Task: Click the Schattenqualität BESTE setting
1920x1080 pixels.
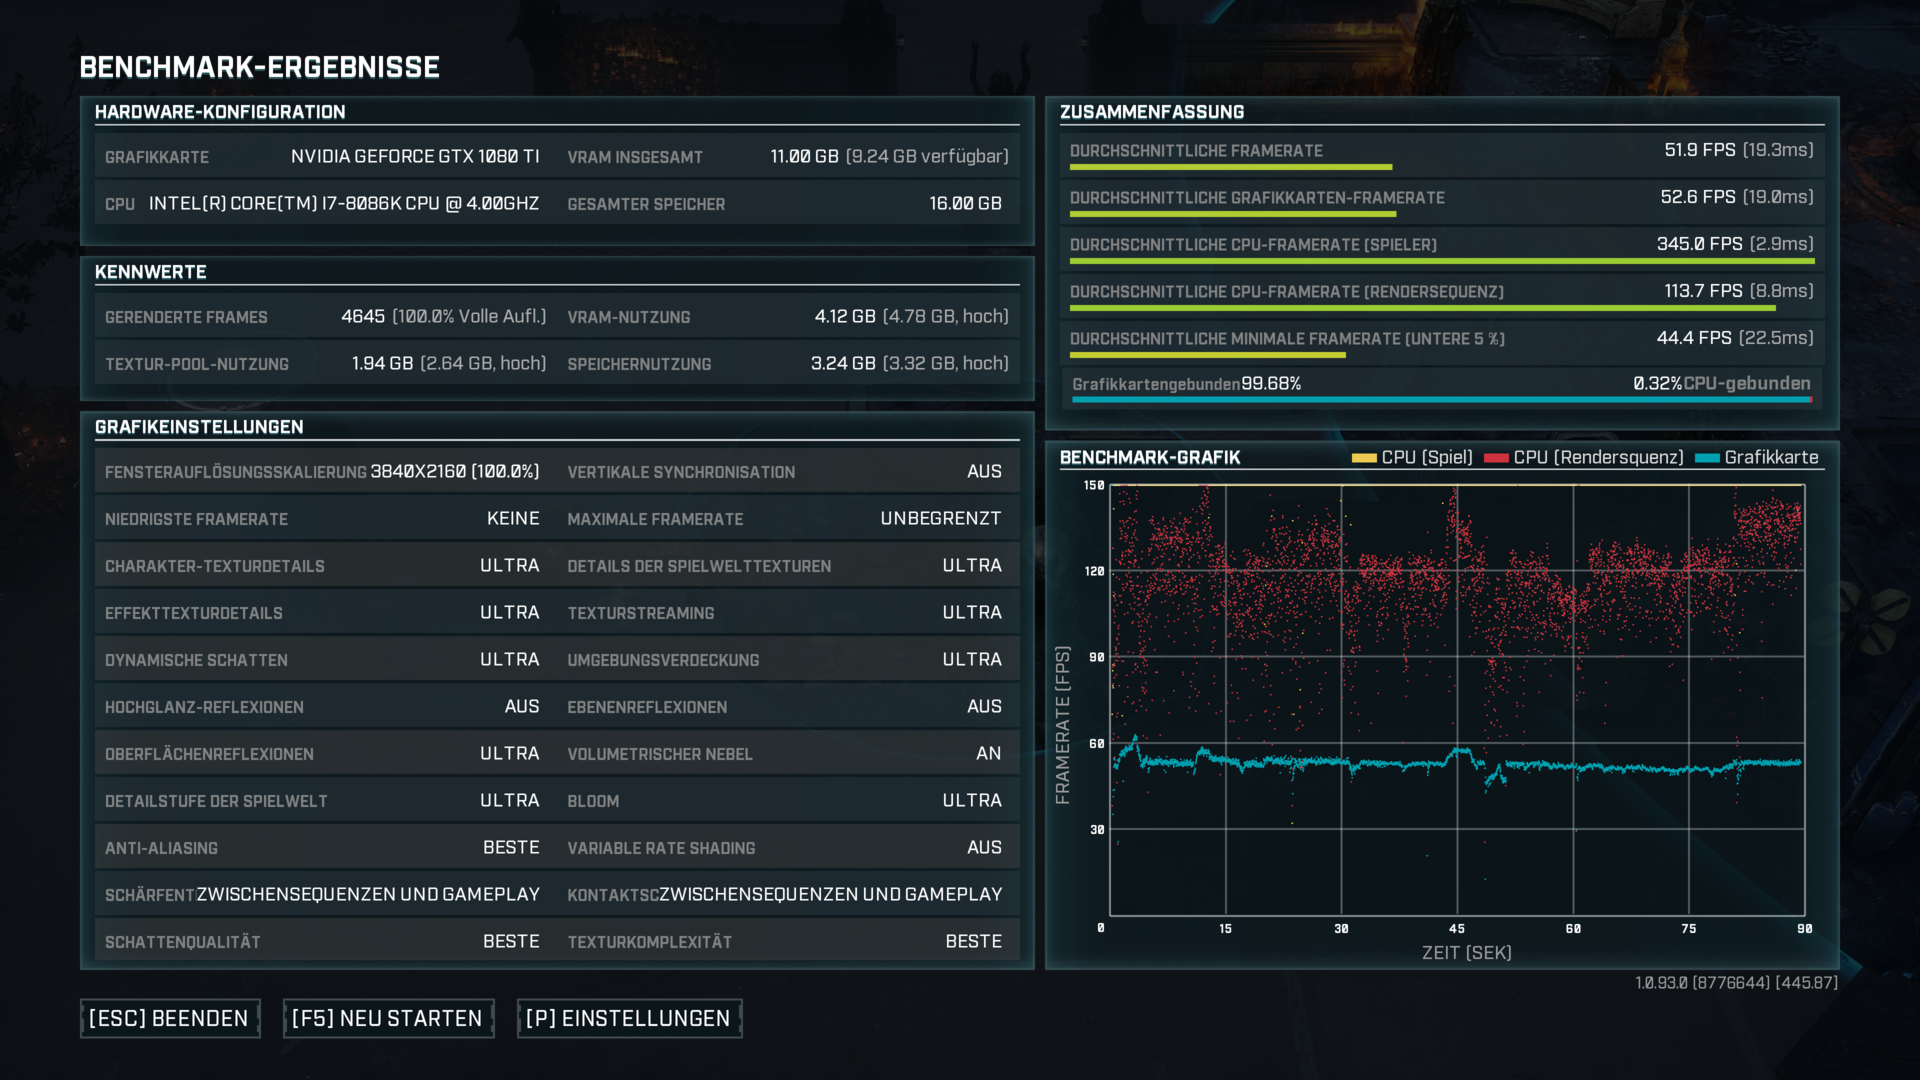Action: tap(510, 942)
